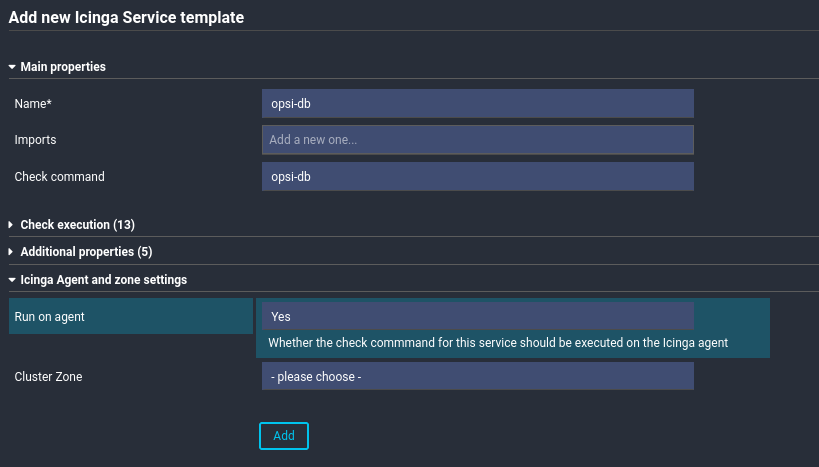Click the 'Check command' label

point(59,177)
